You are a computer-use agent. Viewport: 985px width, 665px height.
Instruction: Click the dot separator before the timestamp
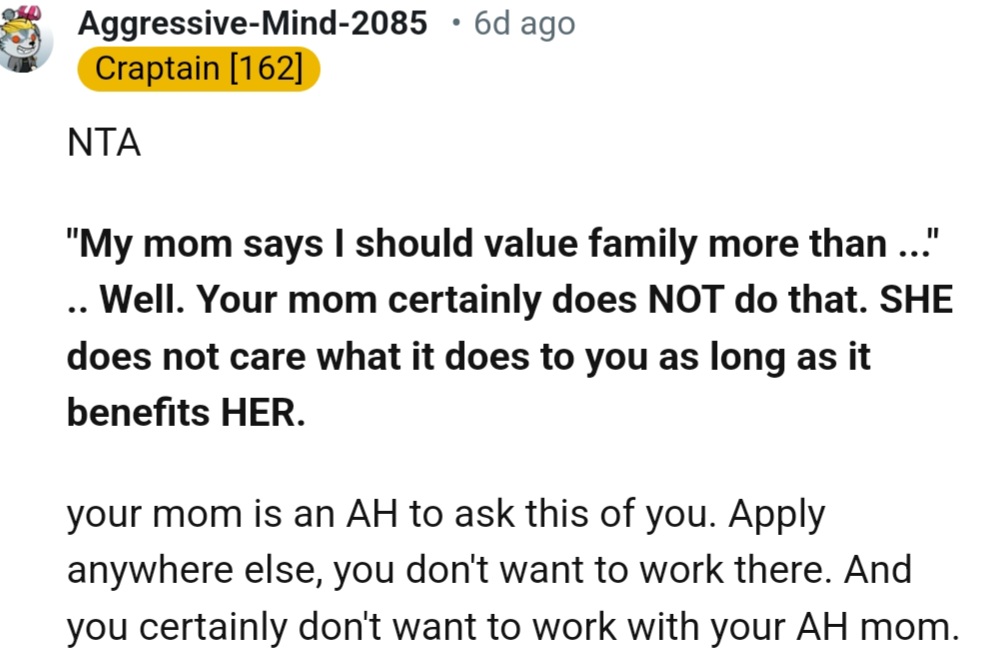456,24
